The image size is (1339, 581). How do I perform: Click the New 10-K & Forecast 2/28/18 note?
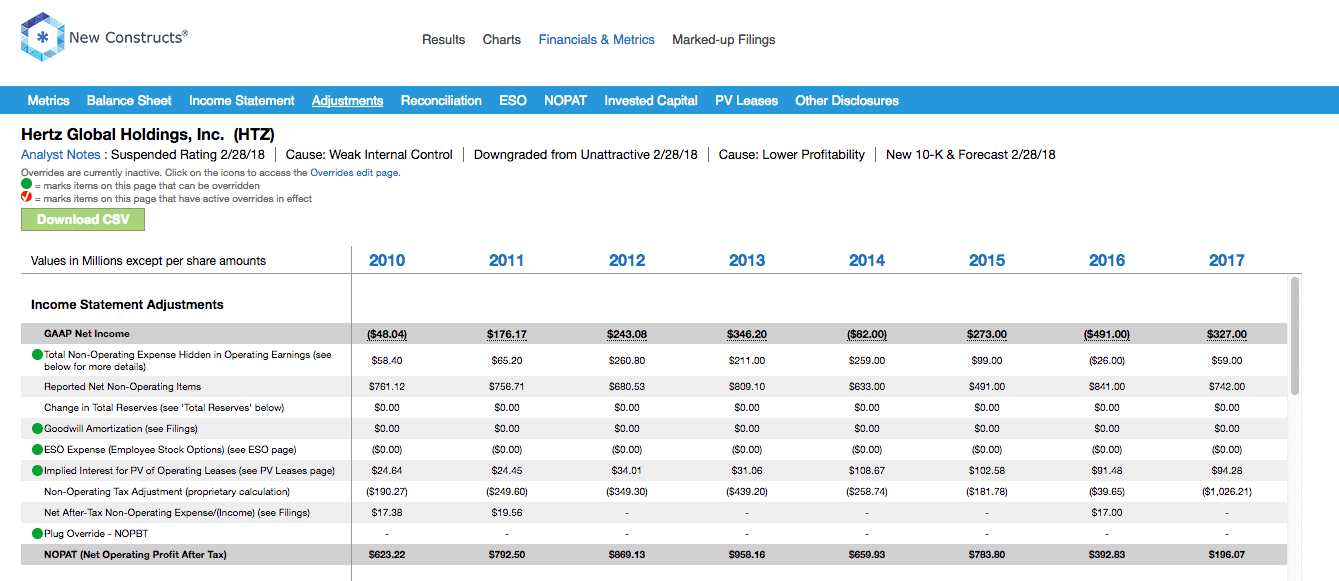coord(971,155)
